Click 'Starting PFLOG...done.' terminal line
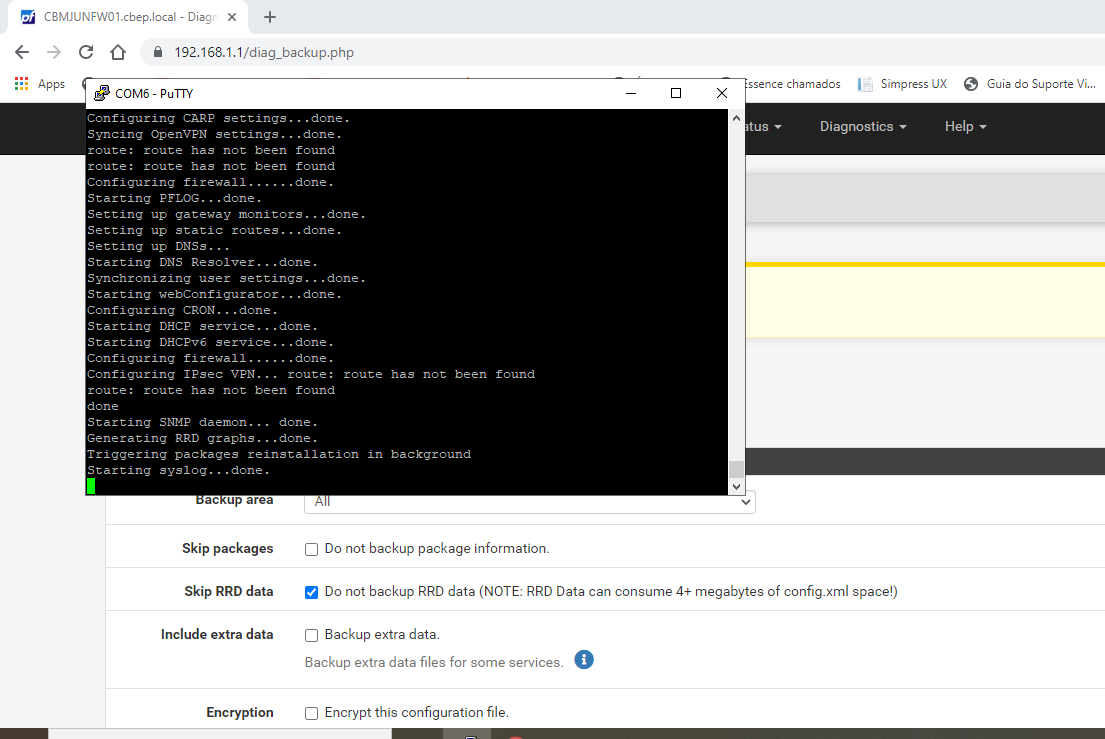1105x739 pixels. [175, 199]
